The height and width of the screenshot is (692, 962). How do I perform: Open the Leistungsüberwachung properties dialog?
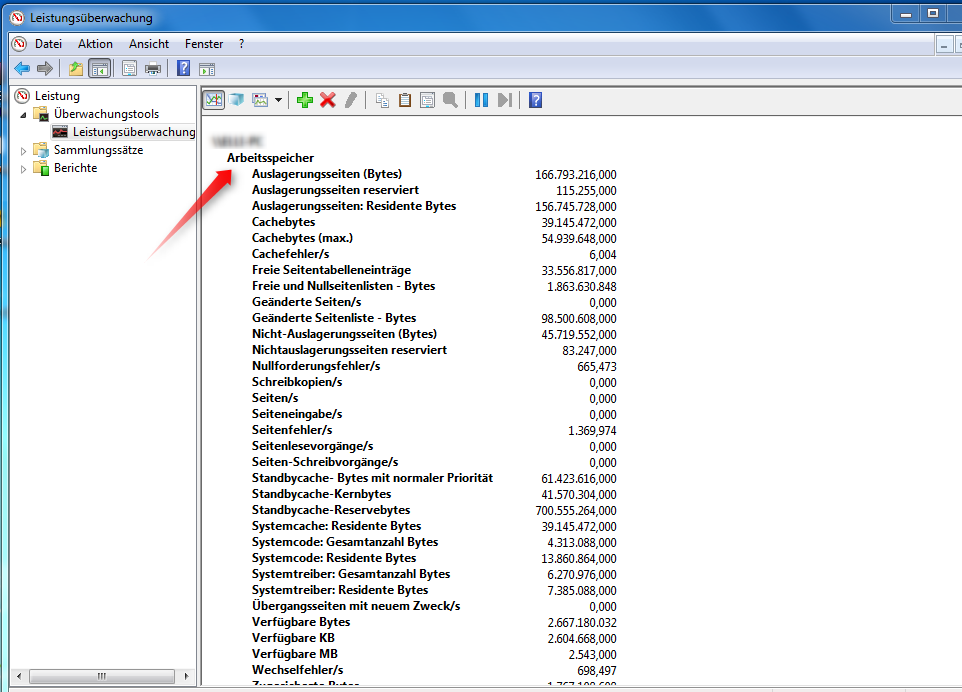(428, 99)
